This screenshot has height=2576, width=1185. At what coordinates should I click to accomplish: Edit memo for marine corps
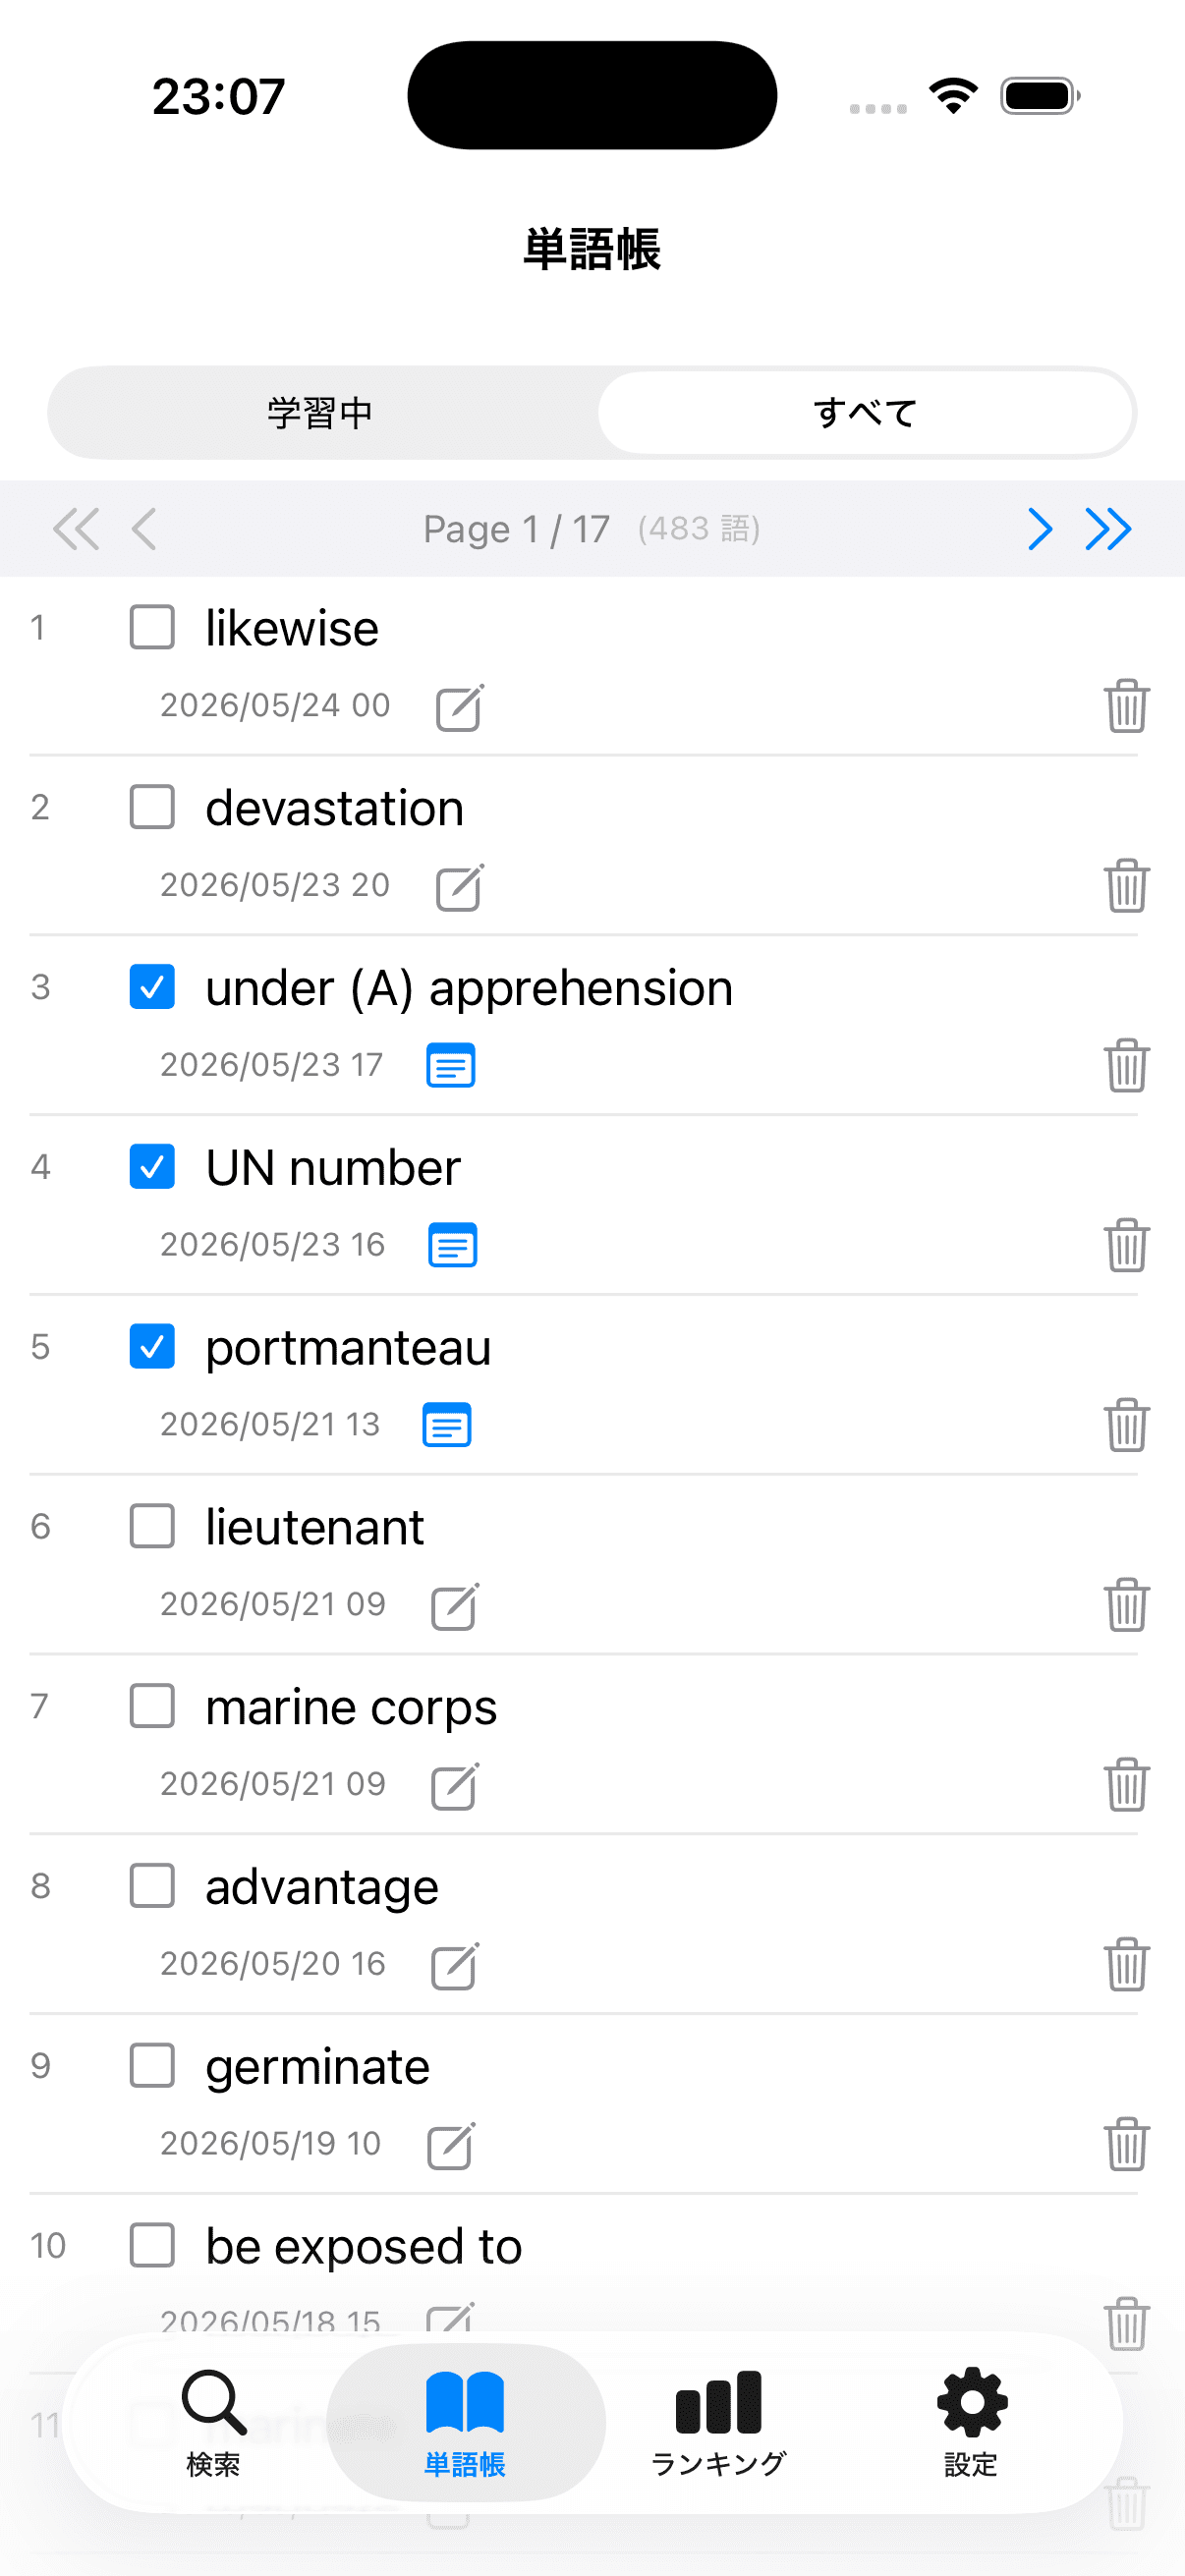455,1786
